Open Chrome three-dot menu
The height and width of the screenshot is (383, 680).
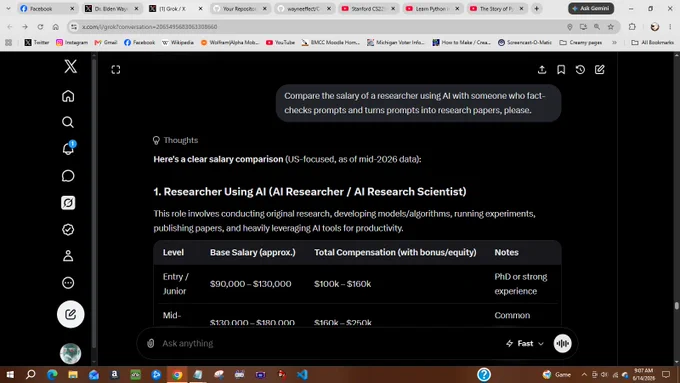click(670, 27)
